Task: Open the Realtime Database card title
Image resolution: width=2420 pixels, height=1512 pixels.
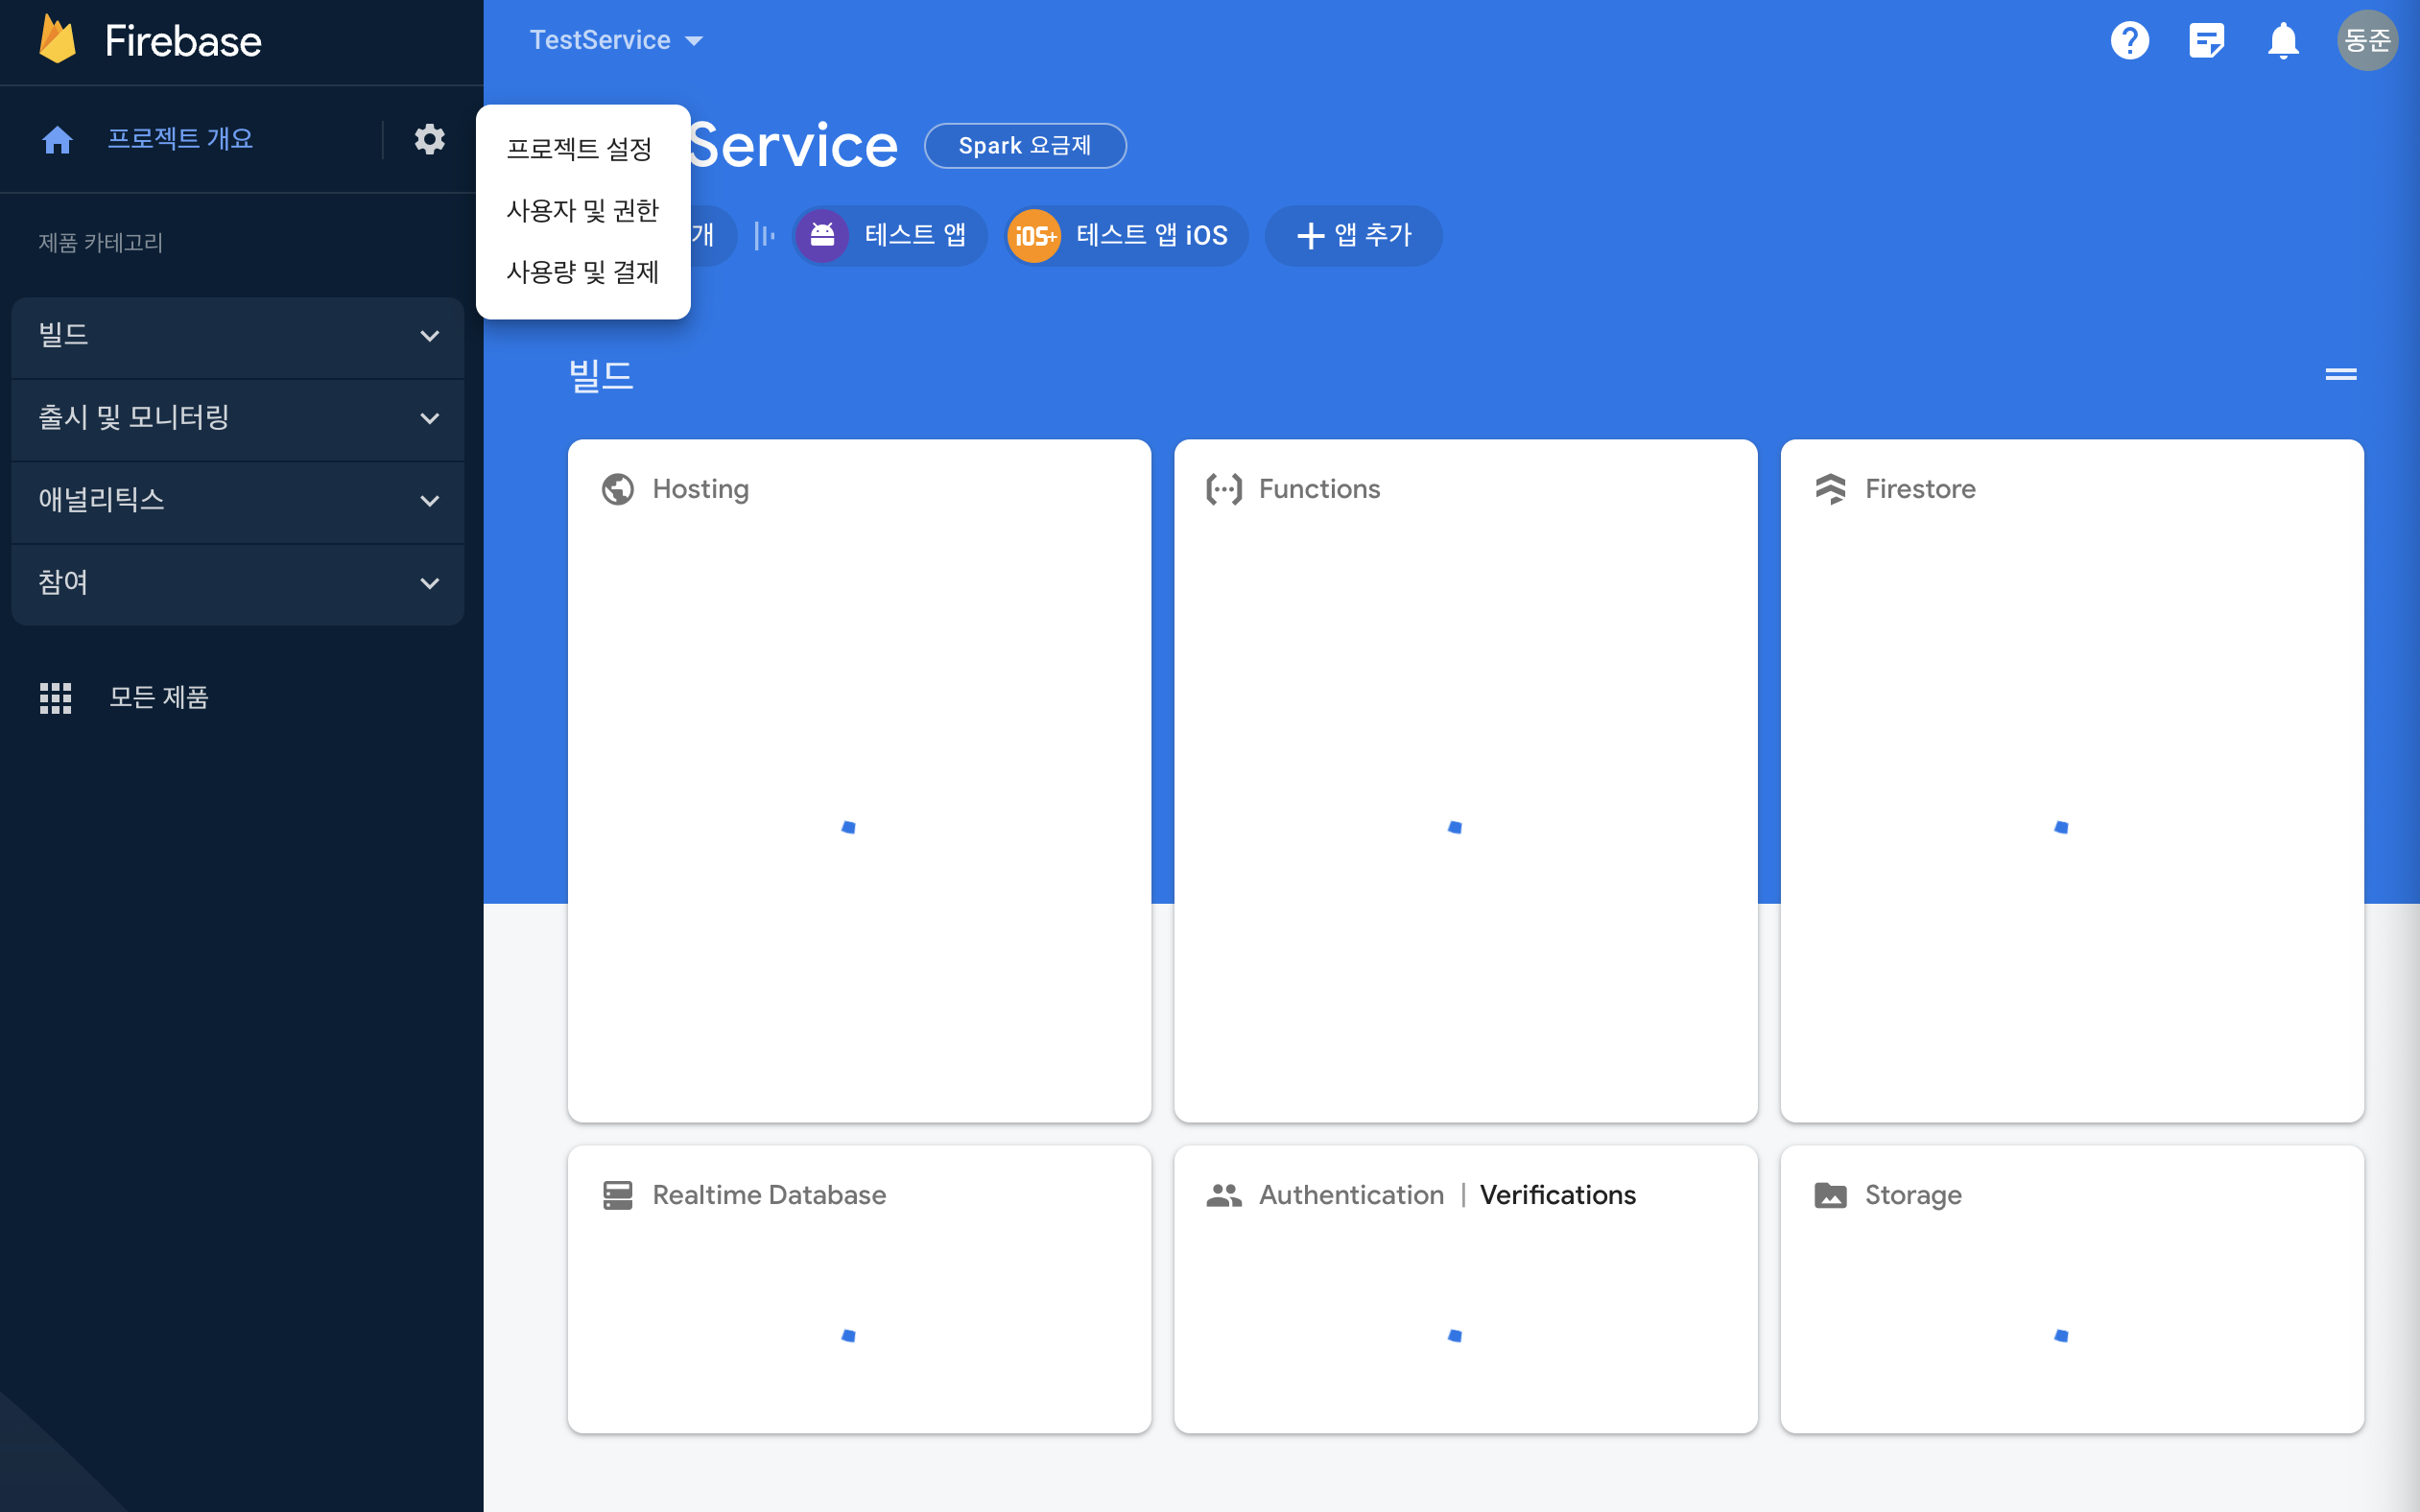Action: 769,1195
